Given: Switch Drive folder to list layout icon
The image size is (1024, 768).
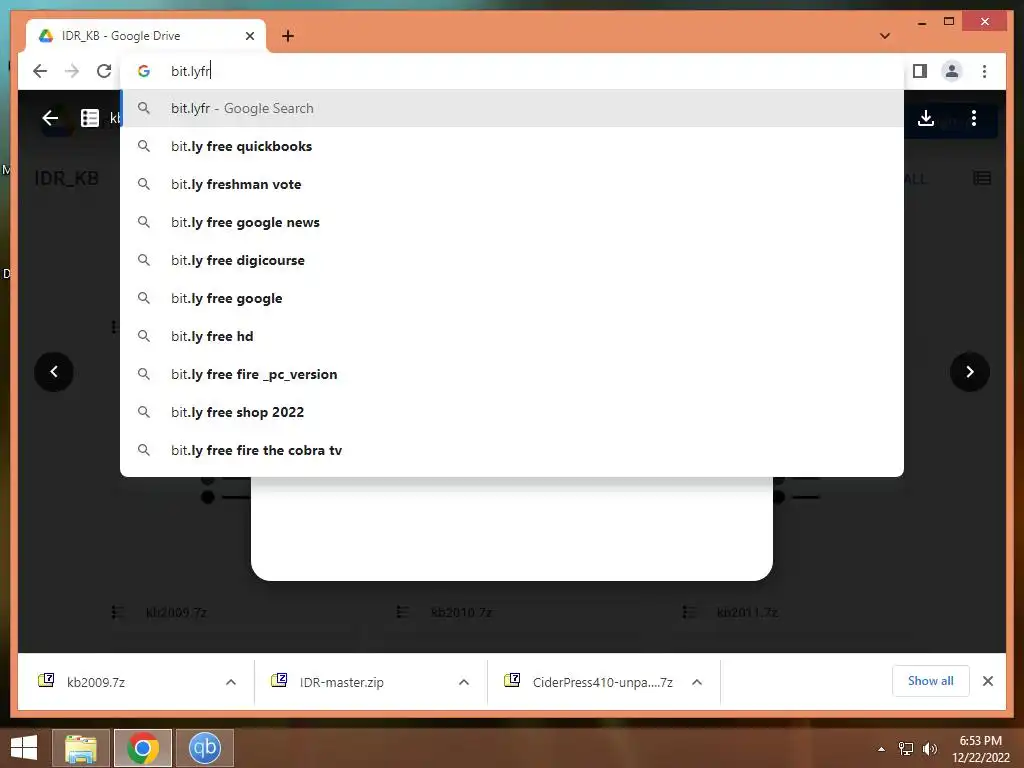Looking at the screenshot, I should coord(982,178).
